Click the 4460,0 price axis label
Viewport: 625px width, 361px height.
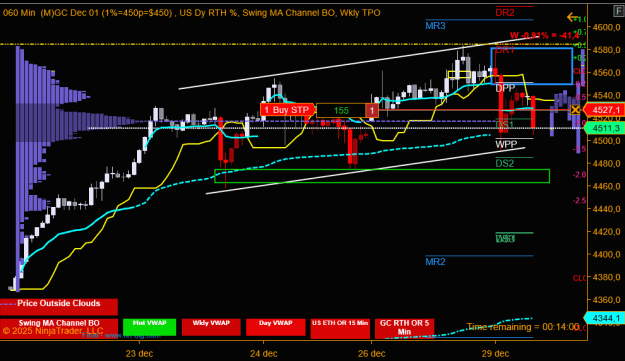pyautogui.click(x=606, y=186)
